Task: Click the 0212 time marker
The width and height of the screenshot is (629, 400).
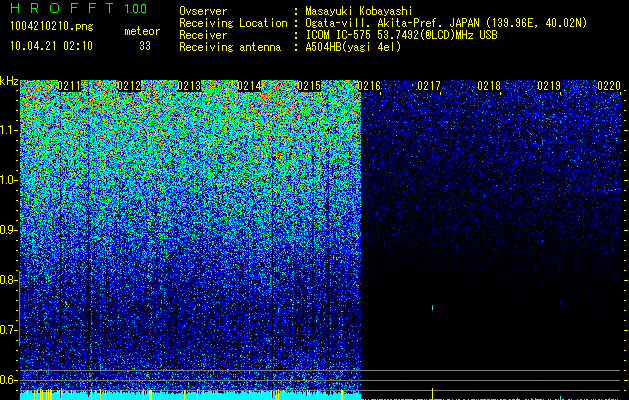Action: (129, 86)
